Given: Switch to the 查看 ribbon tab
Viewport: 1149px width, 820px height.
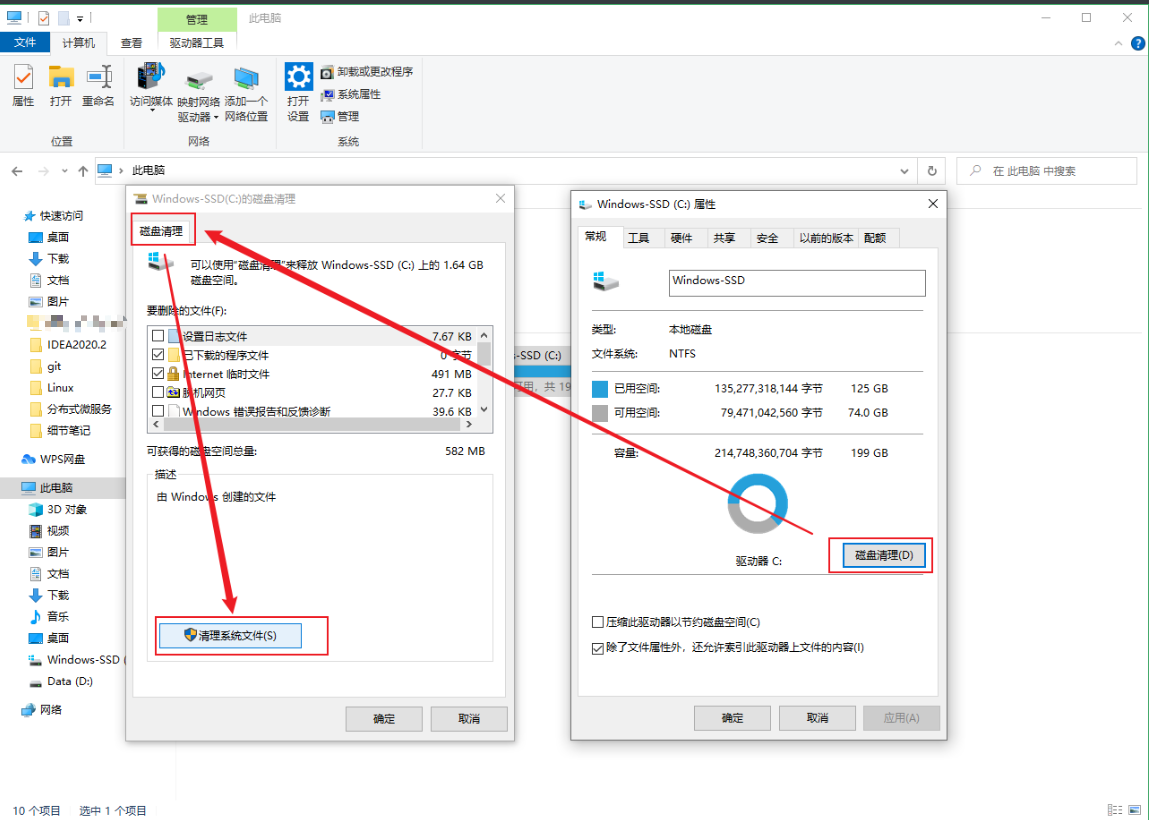Looking at the screenshot, I should click(x=131, y=43).
